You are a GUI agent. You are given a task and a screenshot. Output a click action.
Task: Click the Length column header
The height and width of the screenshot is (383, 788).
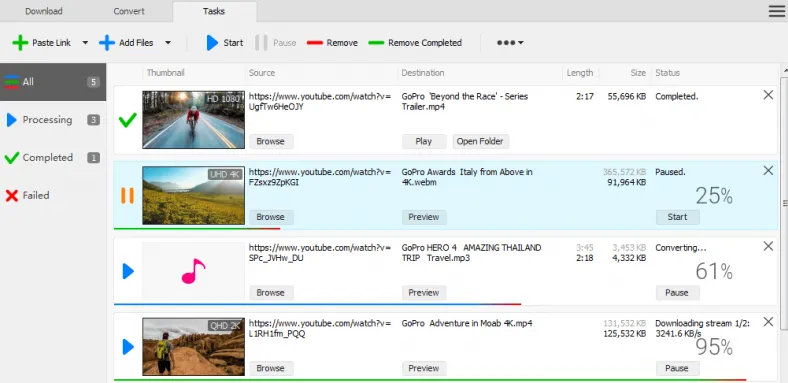(580, 73)
